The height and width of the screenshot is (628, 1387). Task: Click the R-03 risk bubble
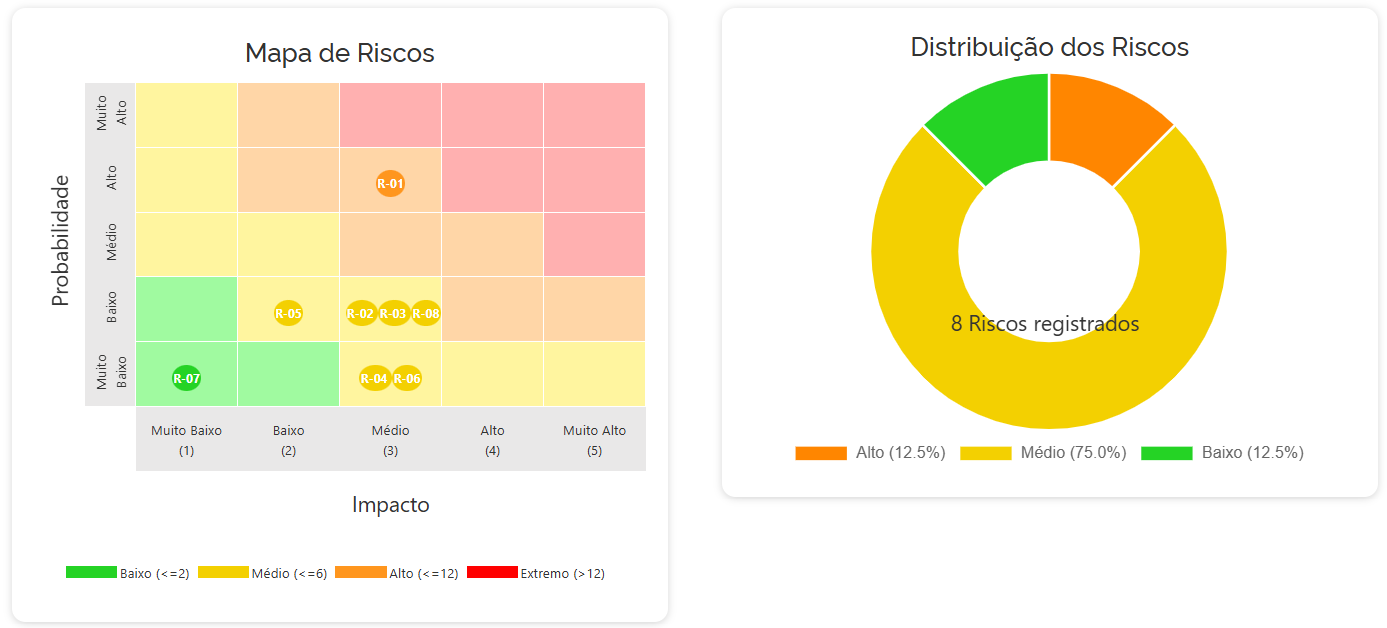click(x=393, y=314)
